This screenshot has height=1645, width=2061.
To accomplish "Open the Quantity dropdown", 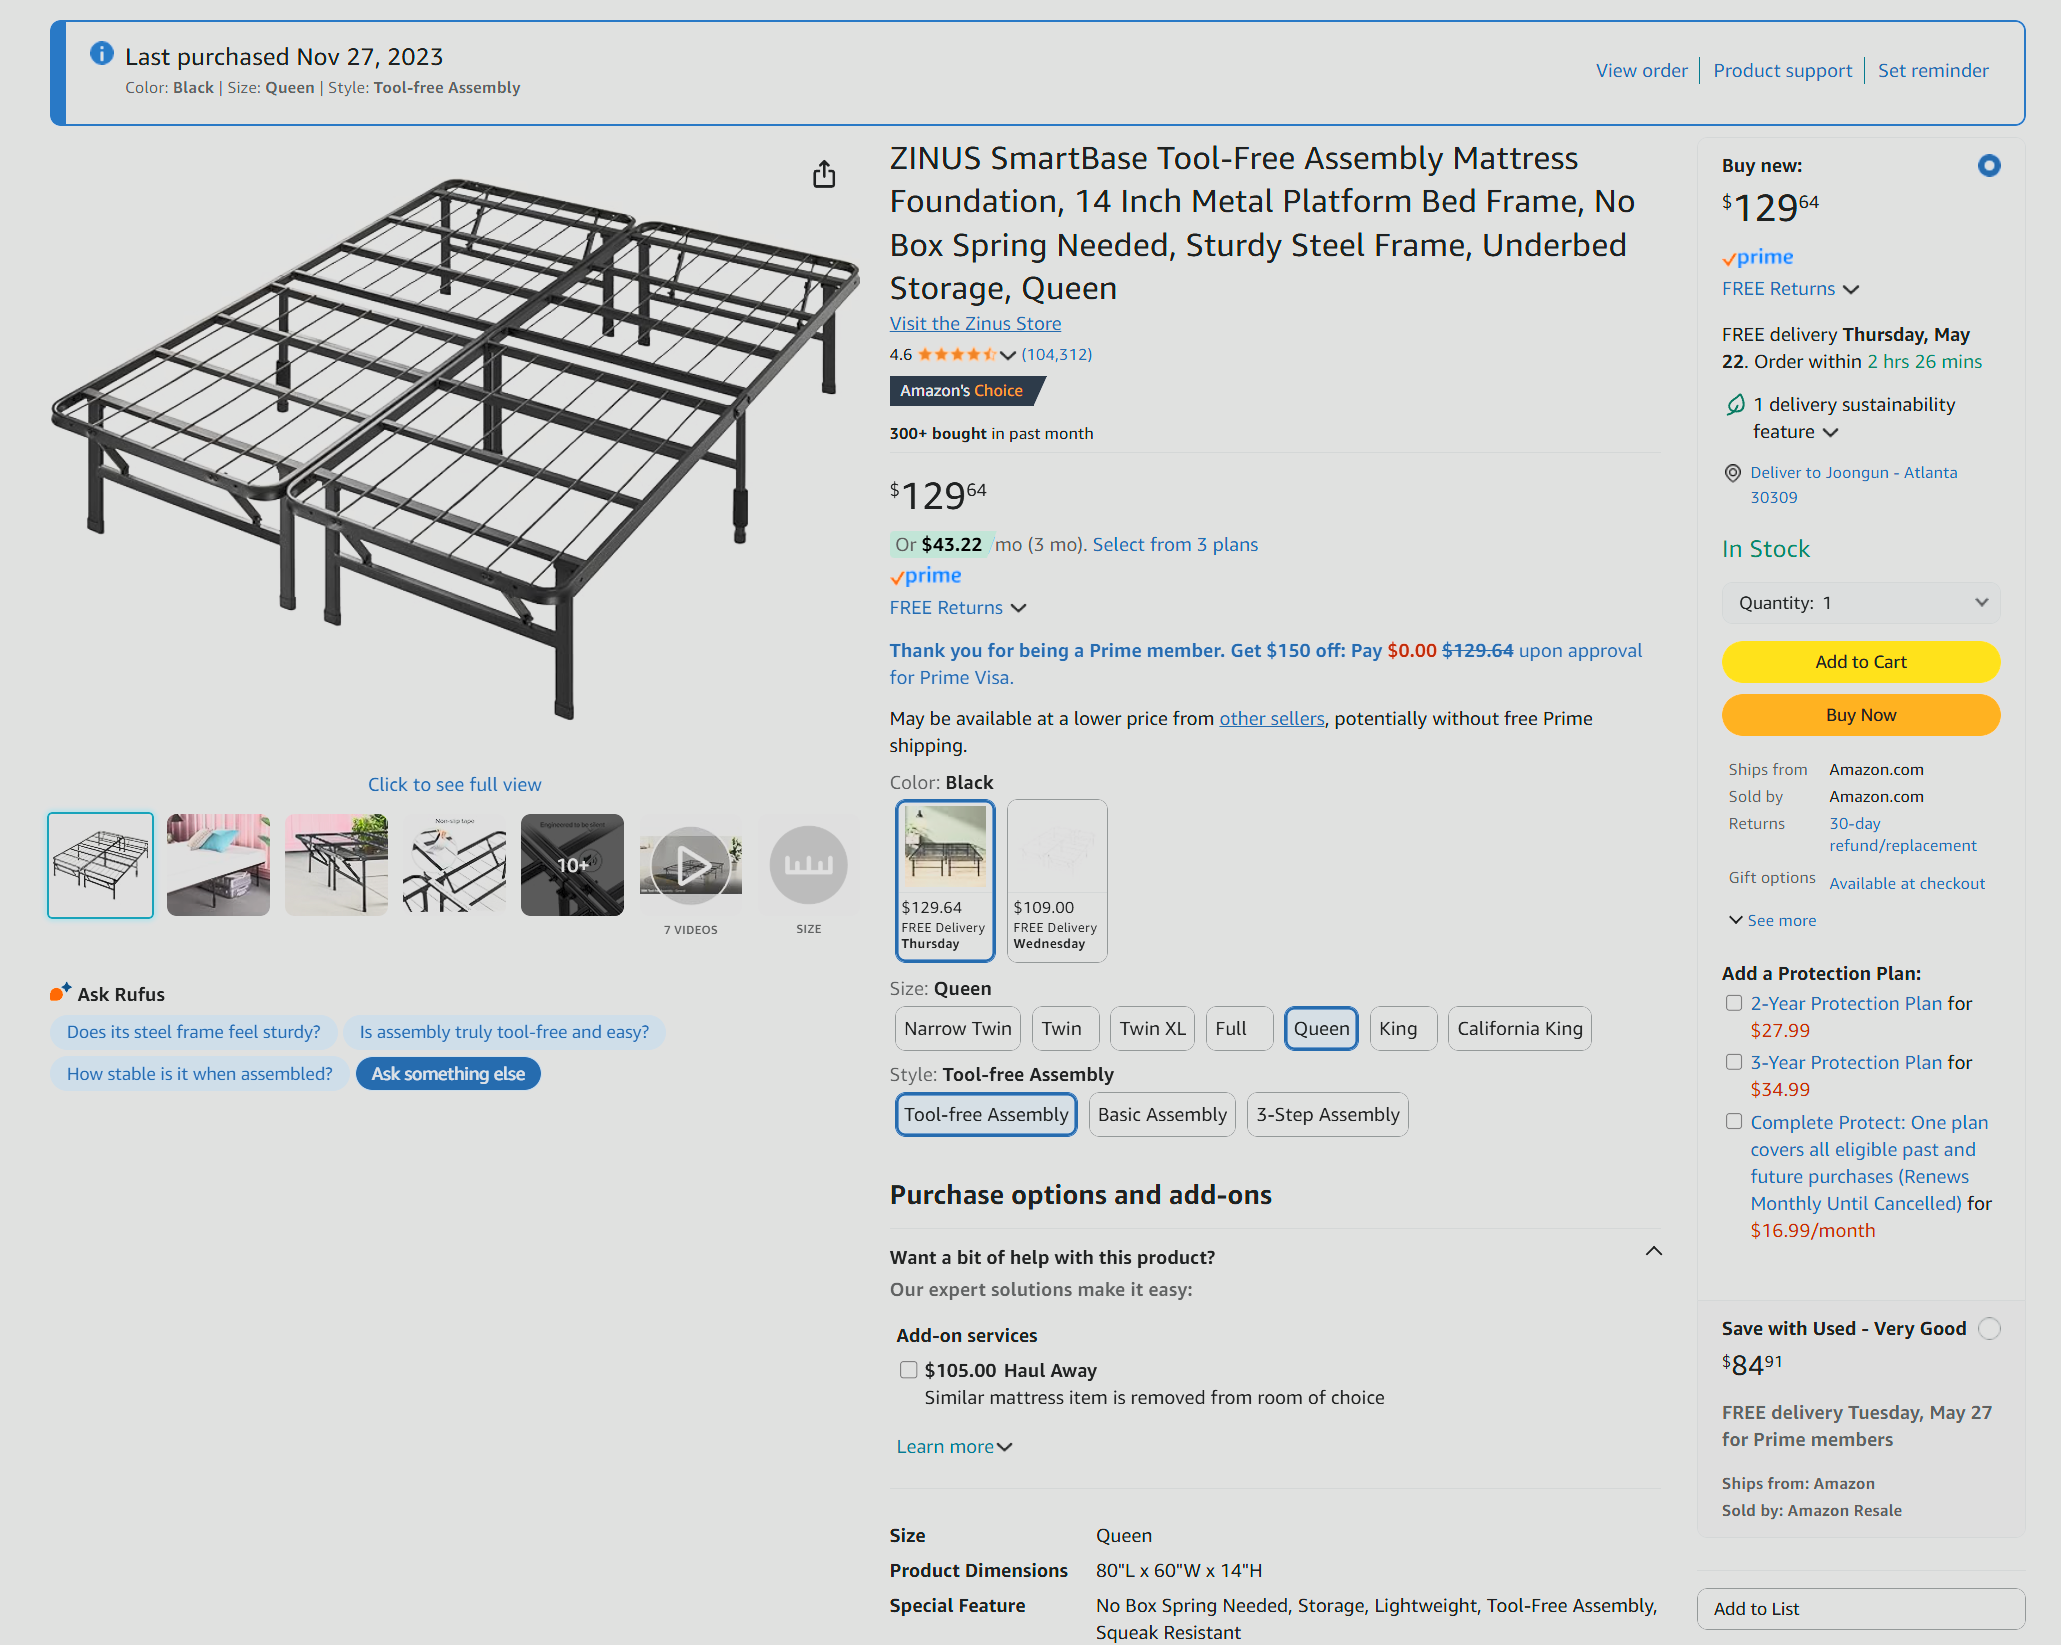I will point(1860,603).
